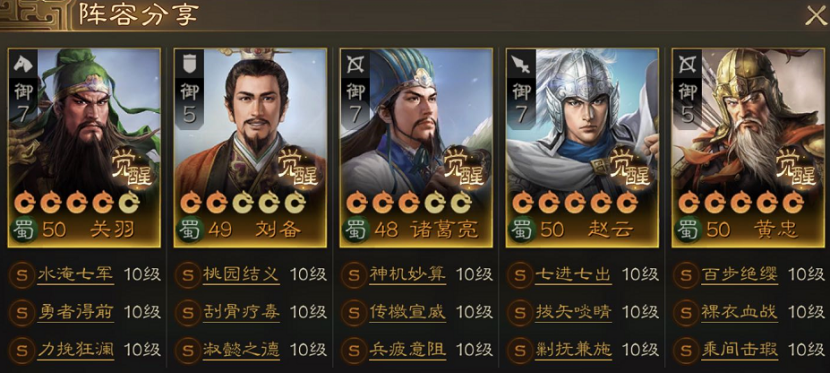
Task: Open the 乘间击瑕 skill under 黄忠
Action: pyautogui.click(x=739, y=349)
